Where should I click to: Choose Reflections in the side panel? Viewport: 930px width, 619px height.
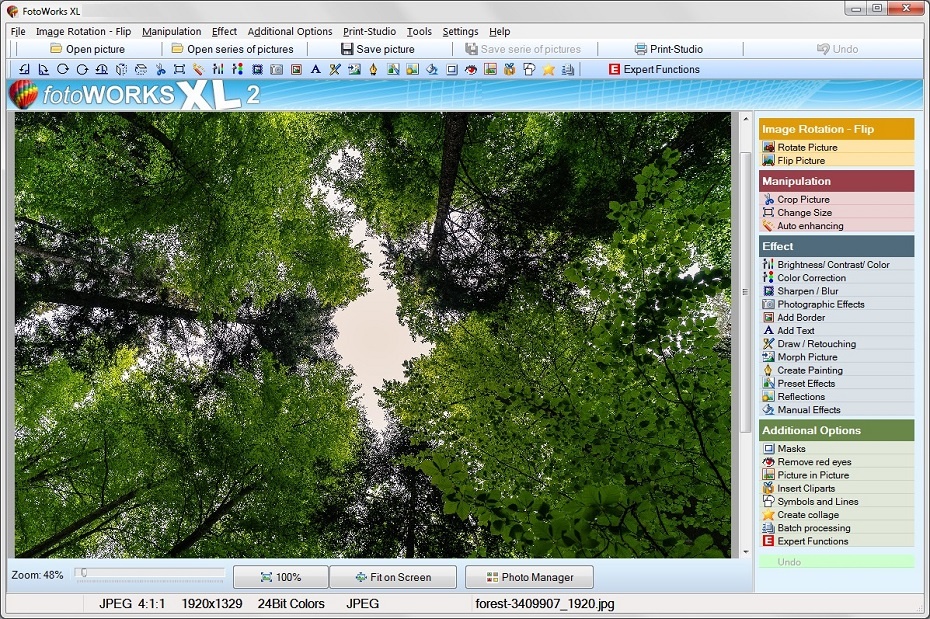(x=836, y=397)
